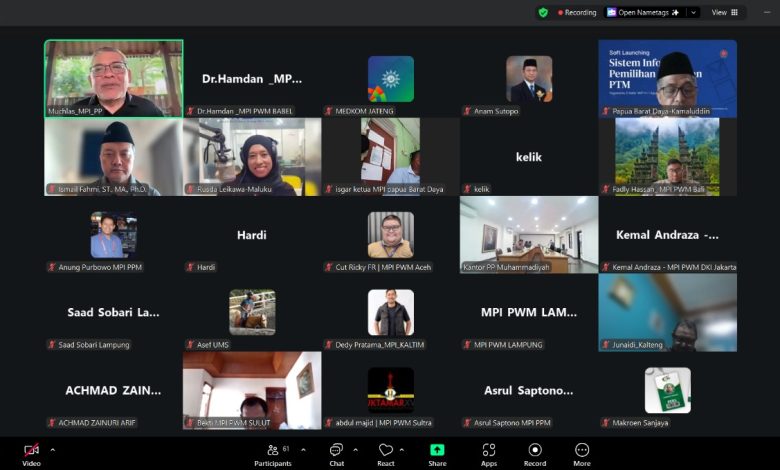The width and height of the screenshot is (780, 470).
Task: Expand the arrow next to Participants
Action: (301, 450)
